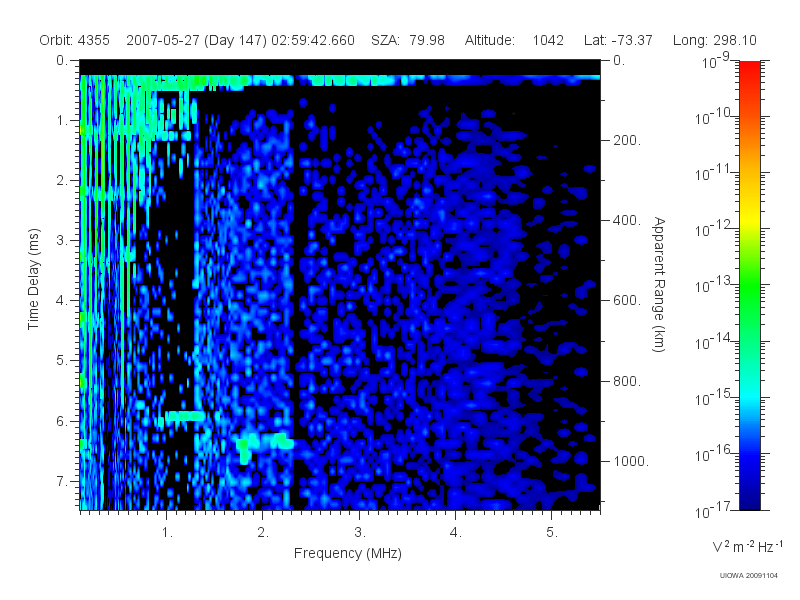This screenshot has width=800, height=600.
Task: Click the 200. apparent range tick label
Action: 627,140
